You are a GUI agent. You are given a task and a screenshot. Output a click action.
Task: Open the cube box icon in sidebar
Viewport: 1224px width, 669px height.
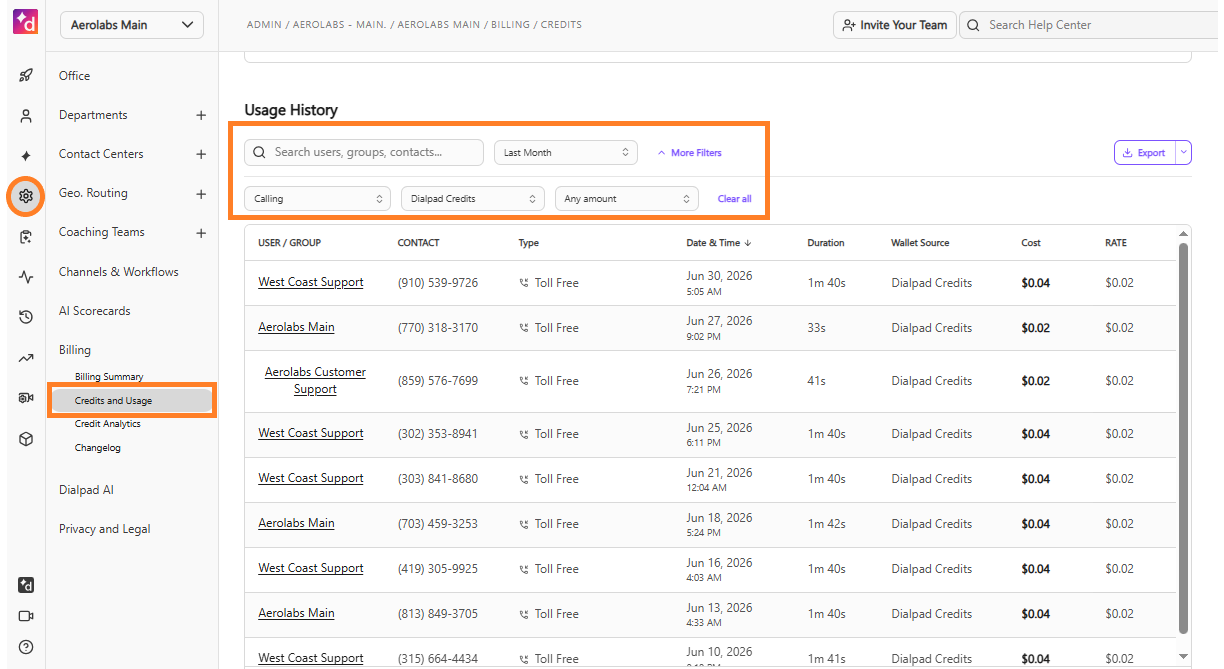pyautogui.click(x=26, y=438)
